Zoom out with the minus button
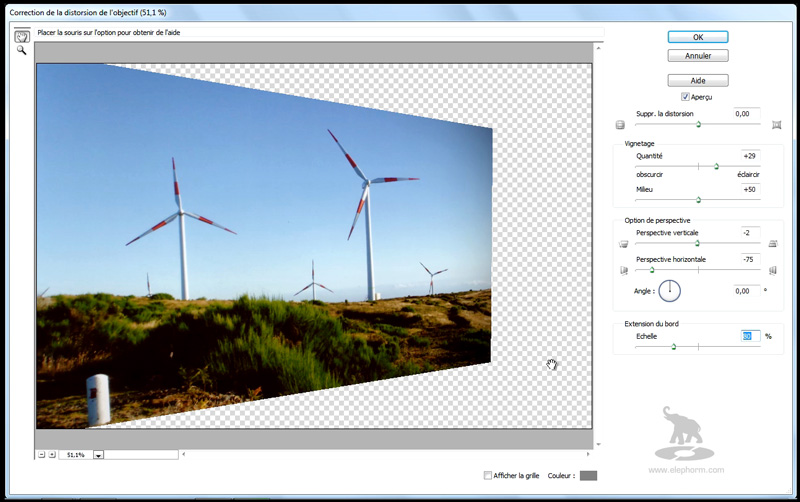Viewport: 800px width, 502px height. (42, 455)
